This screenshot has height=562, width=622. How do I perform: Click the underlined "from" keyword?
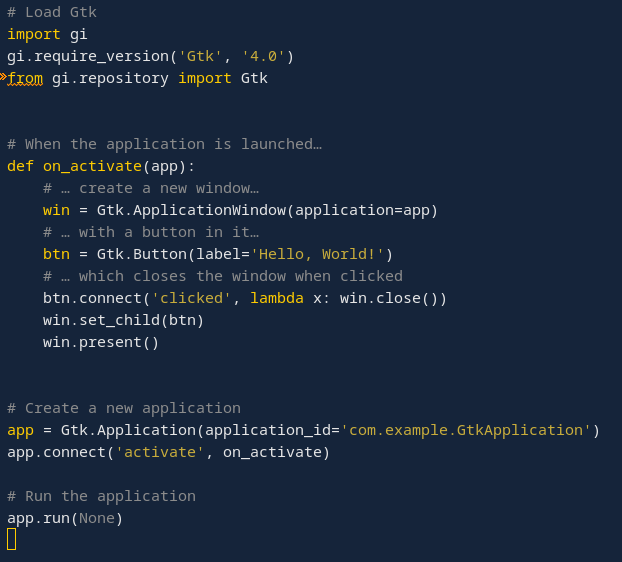(x=25, y=78)
